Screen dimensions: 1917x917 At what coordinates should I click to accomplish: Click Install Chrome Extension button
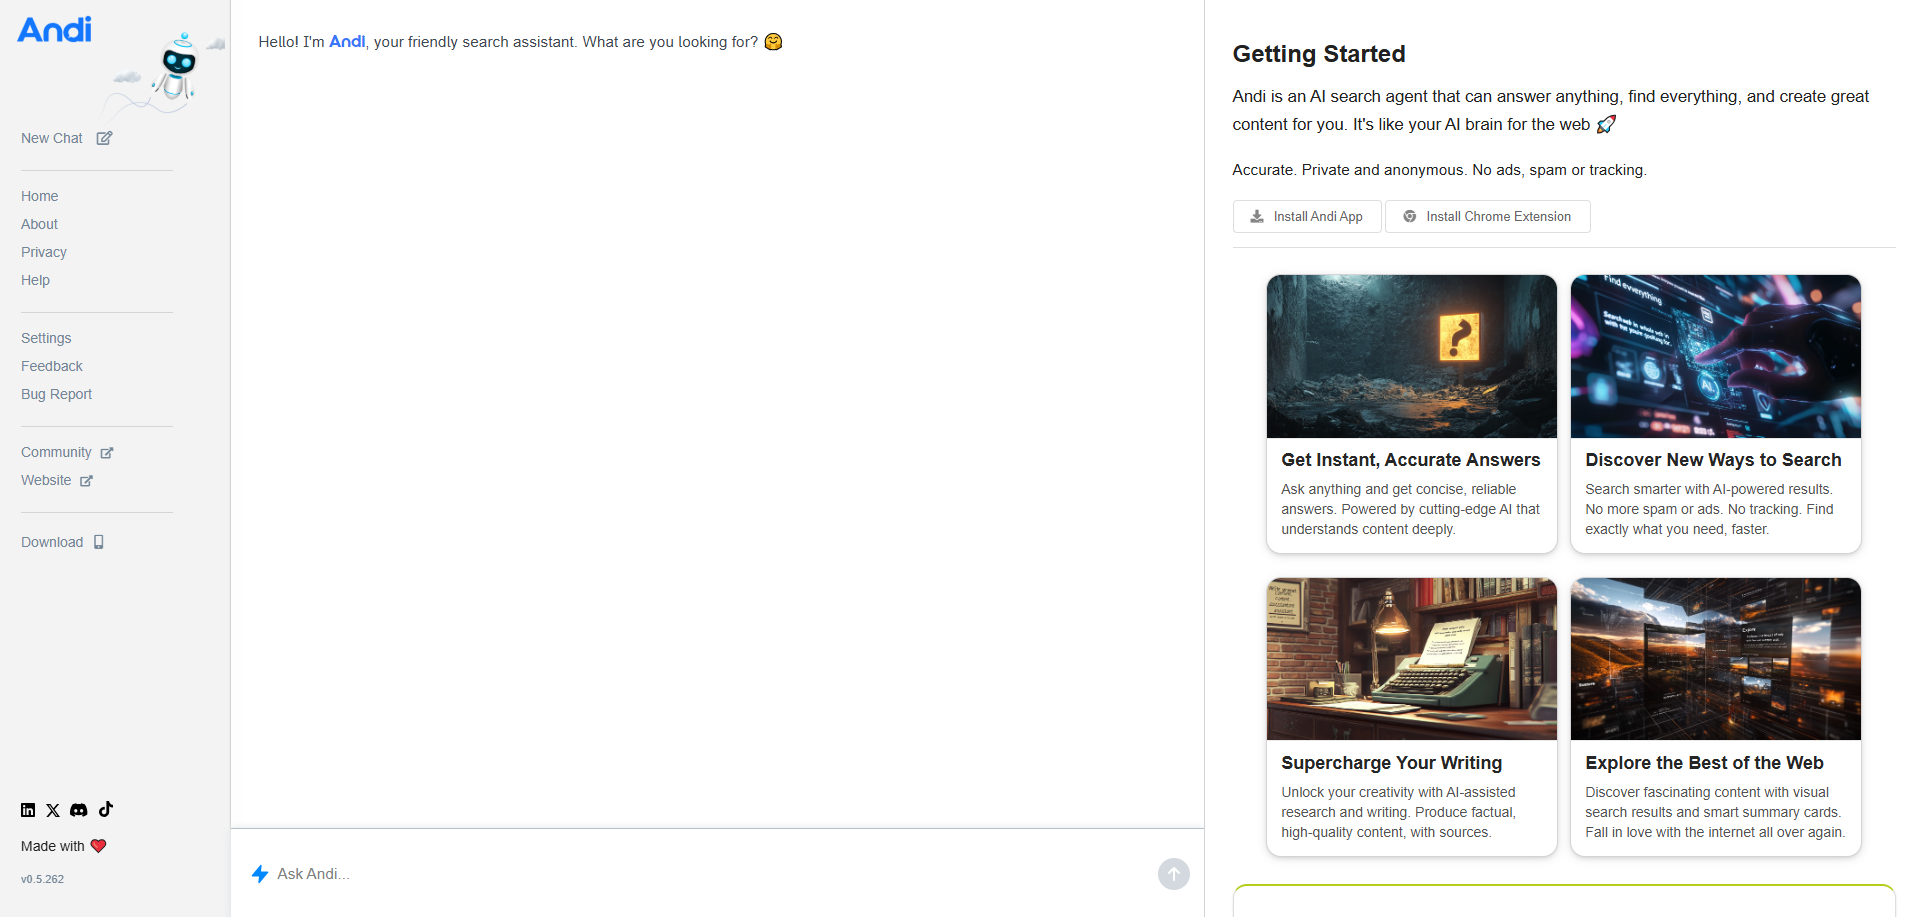(x=1487, y=216)
